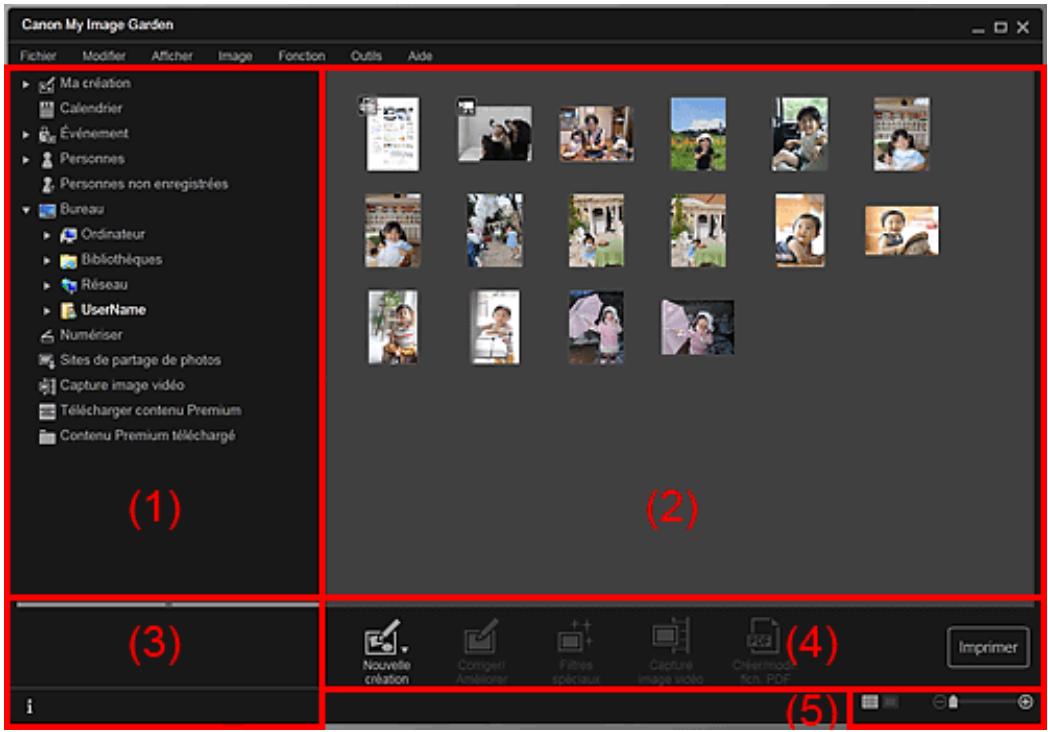Click the Numériser scanner icon
1048x732 pixels.
[x=46, y=336]
